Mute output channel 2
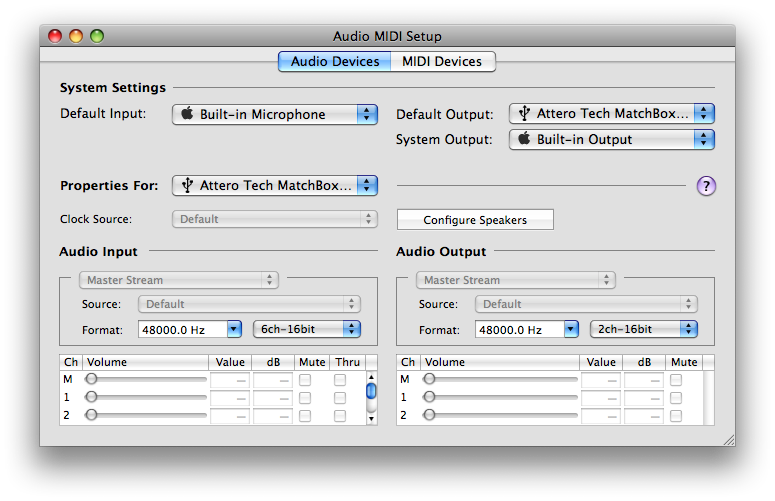 [676, 415]
